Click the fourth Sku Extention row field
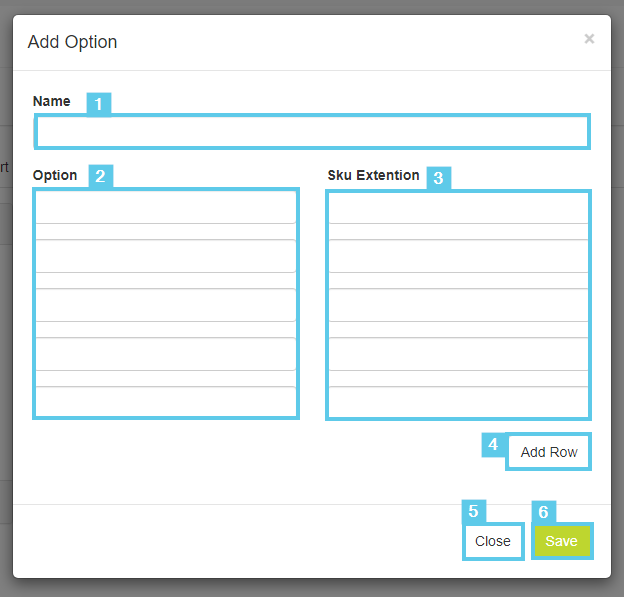Screen dimensions: 624x597 pyautogui.click(x=458, y=354)
